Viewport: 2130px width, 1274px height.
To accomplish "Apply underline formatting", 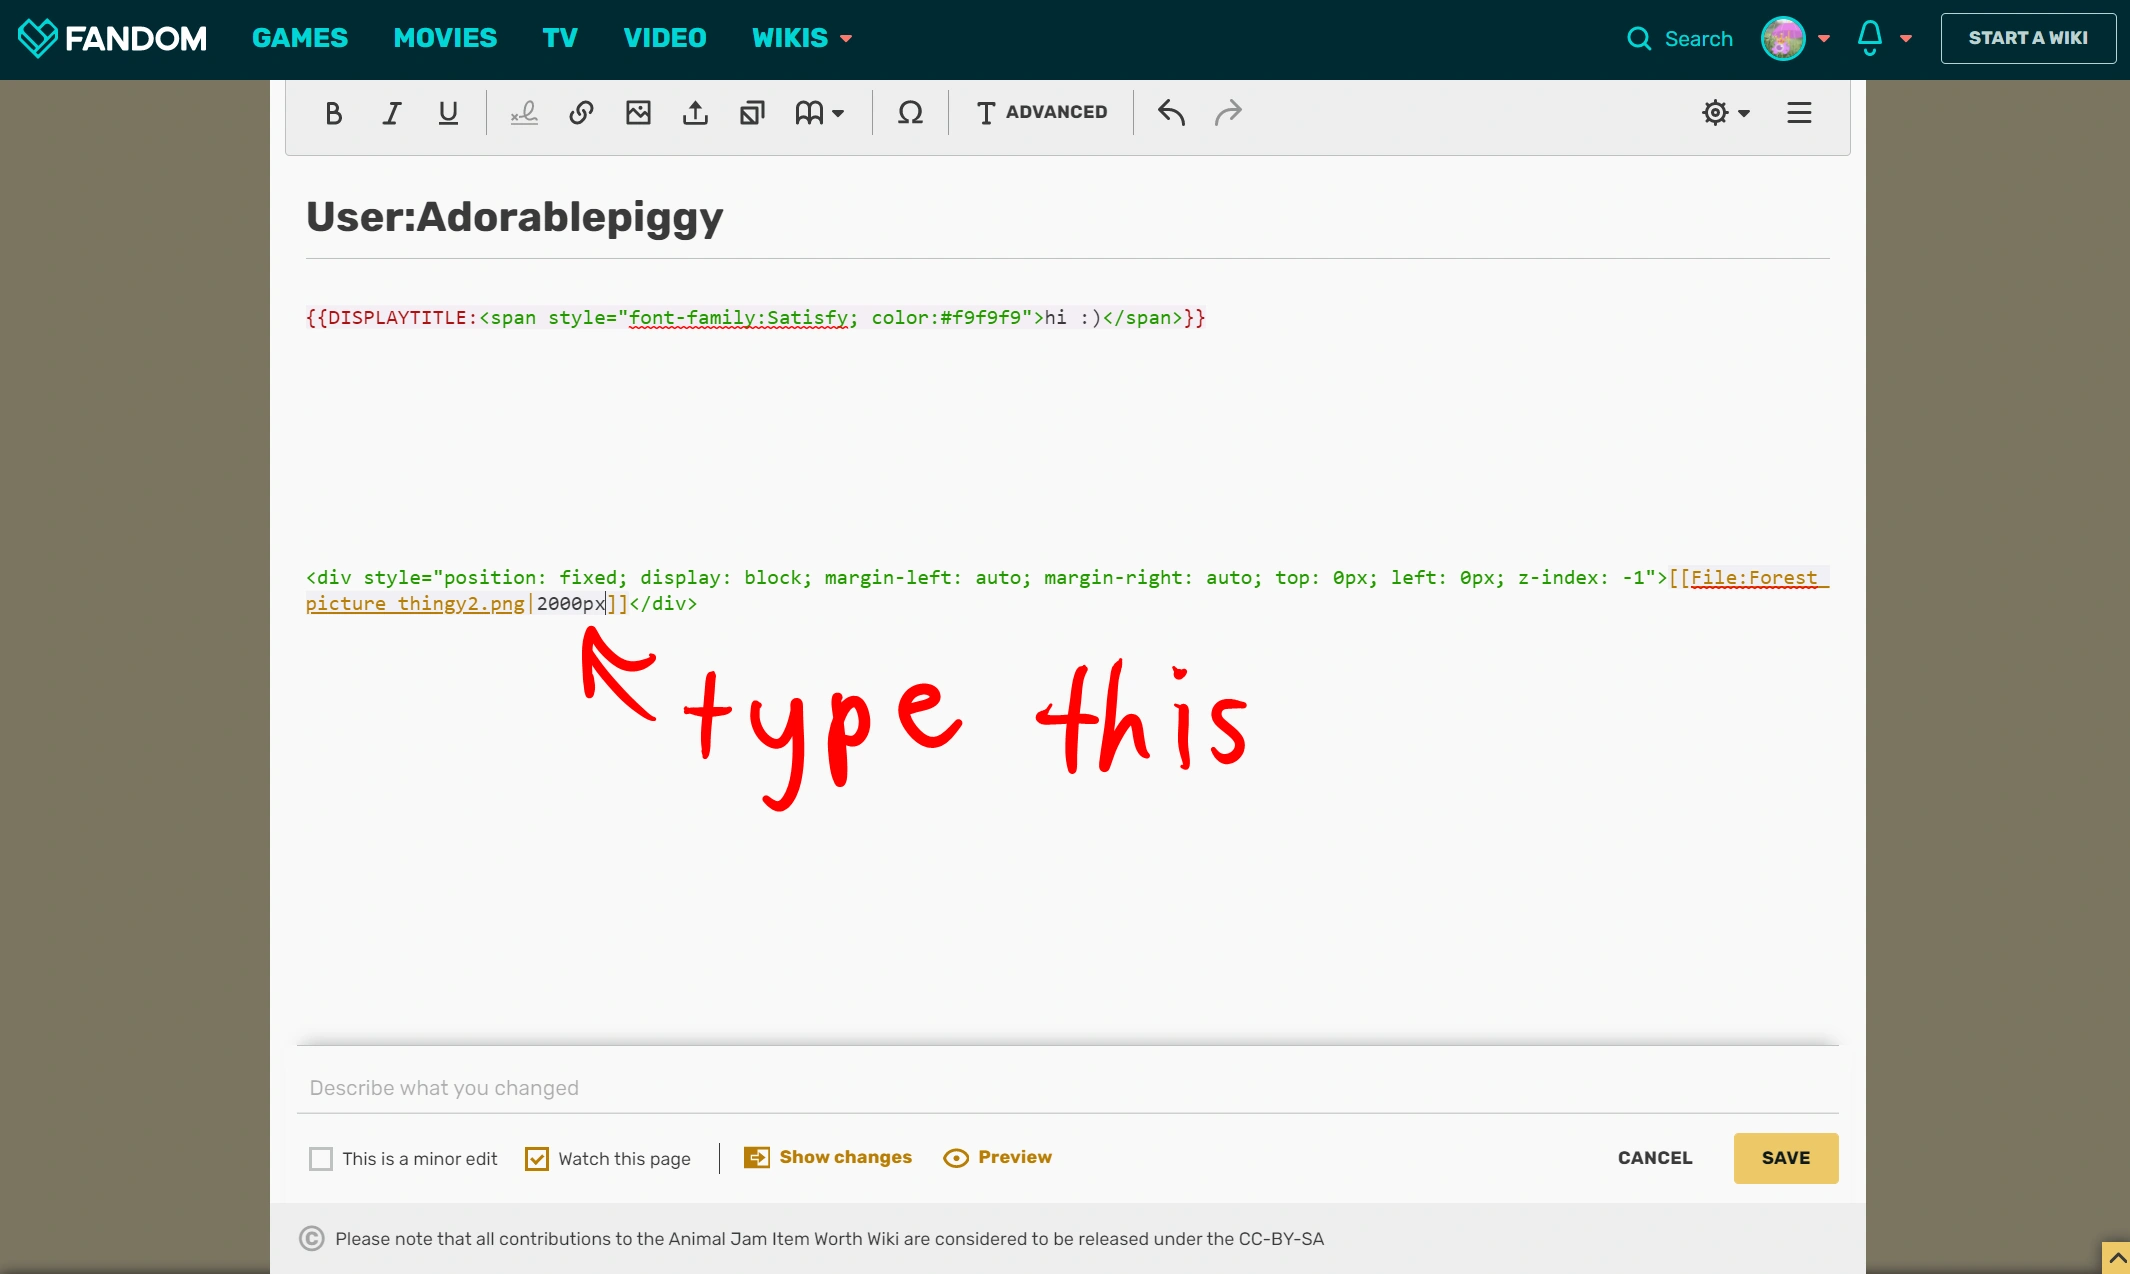I will tap(448, 113).
